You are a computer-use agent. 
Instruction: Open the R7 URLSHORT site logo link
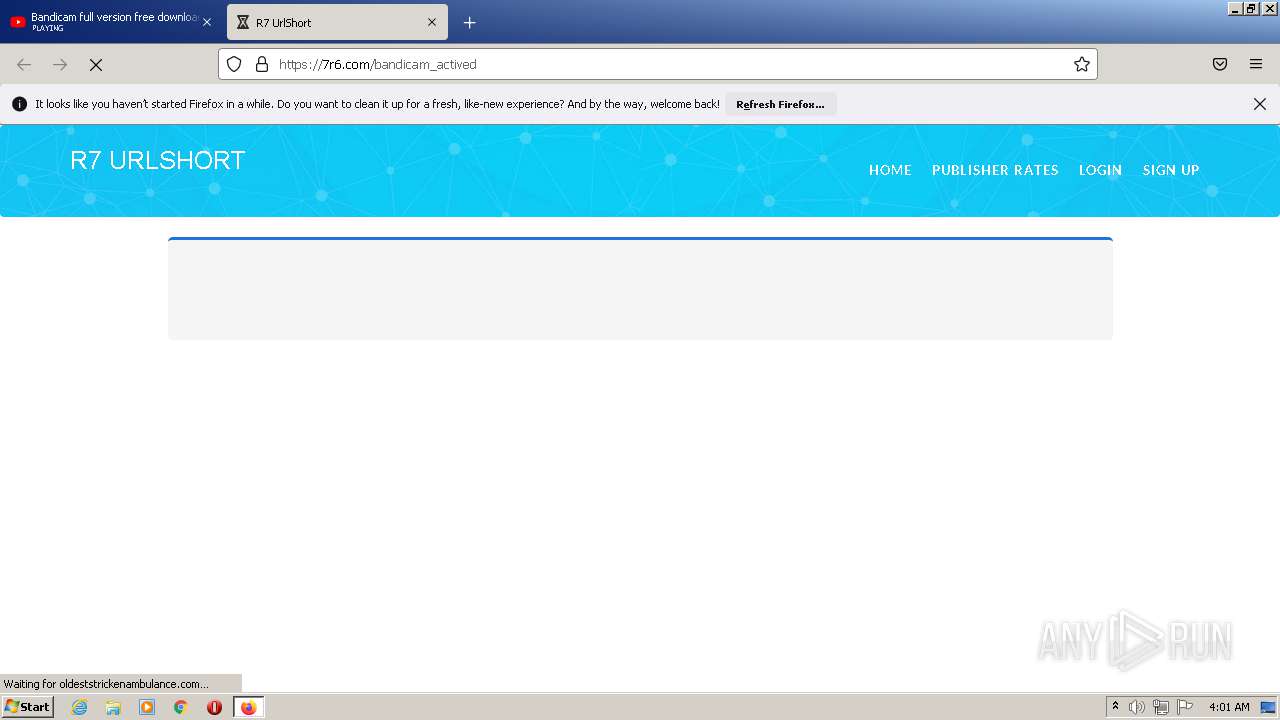[x=158, y=161]
